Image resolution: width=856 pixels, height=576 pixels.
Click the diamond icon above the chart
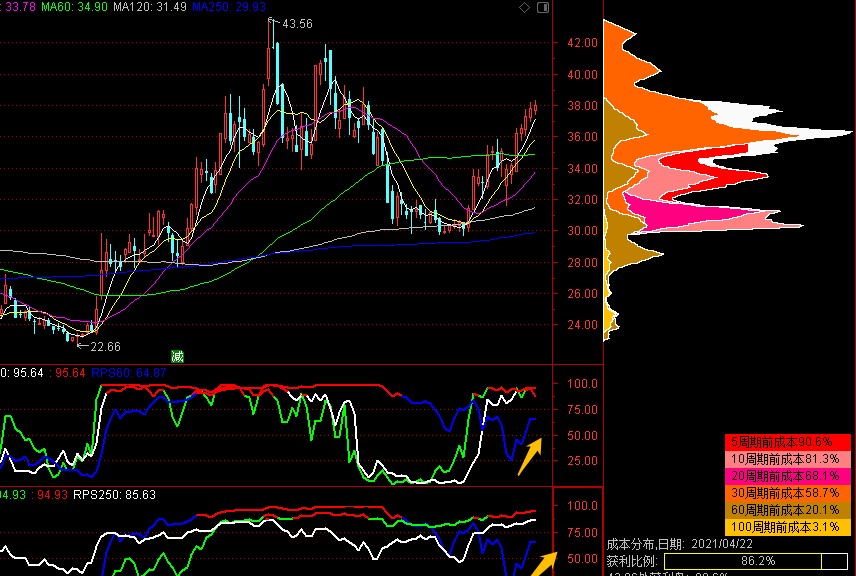pyautogui.click(x=524, y=7)
